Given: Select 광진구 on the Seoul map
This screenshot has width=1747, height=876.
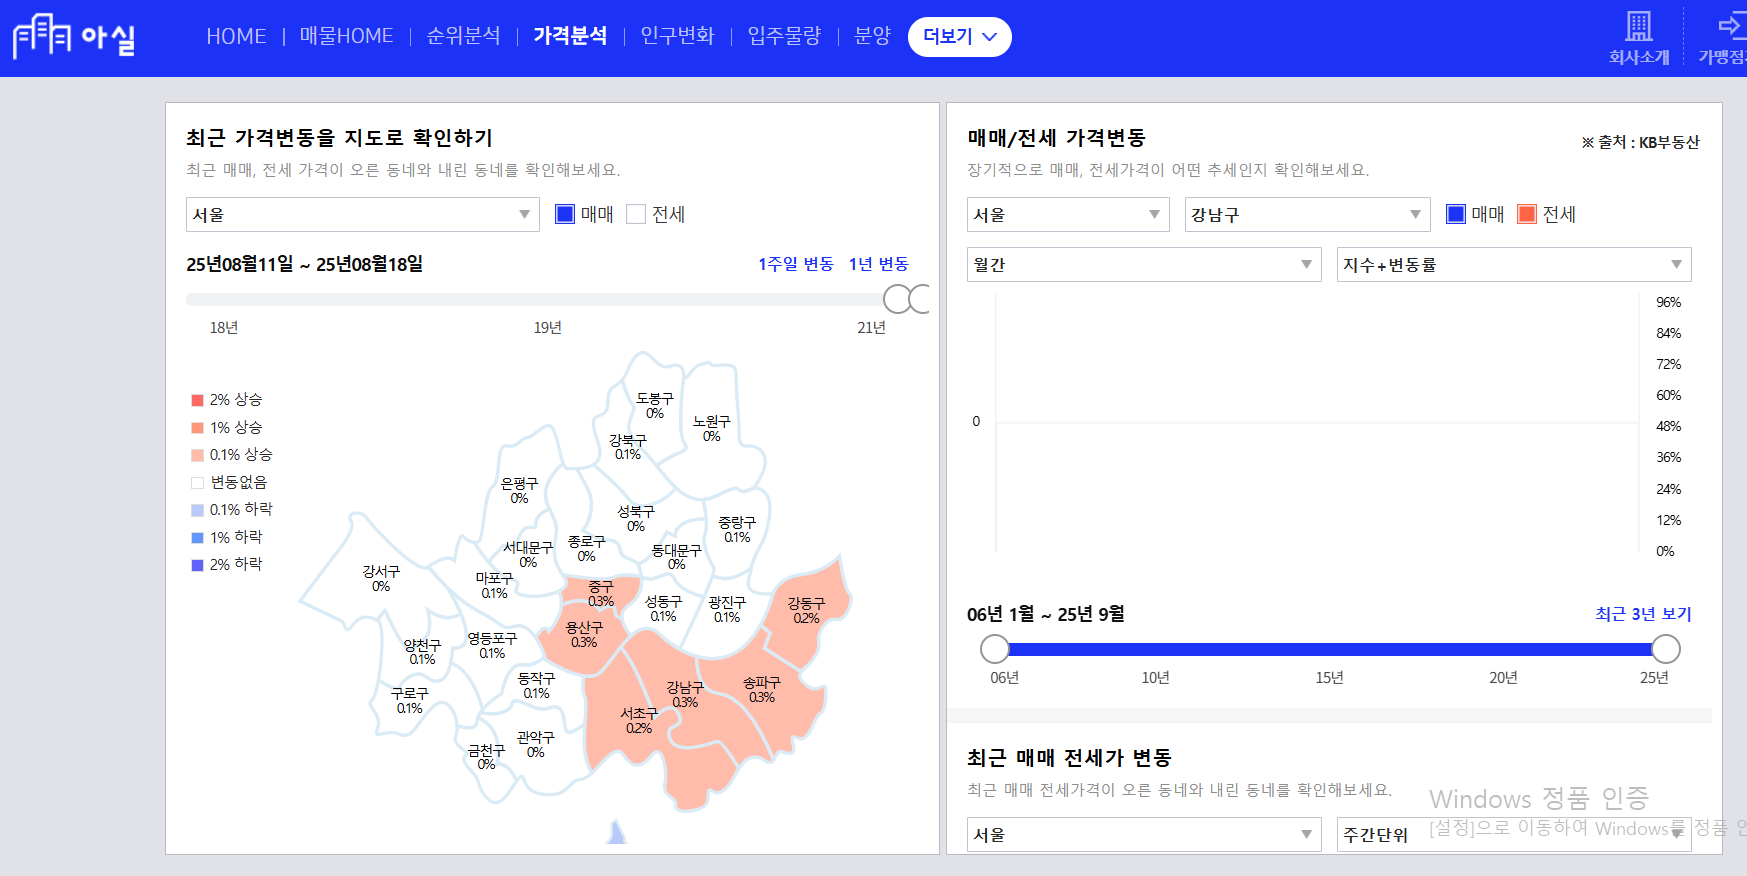Looking at the screenshot, I should point(727,609).
